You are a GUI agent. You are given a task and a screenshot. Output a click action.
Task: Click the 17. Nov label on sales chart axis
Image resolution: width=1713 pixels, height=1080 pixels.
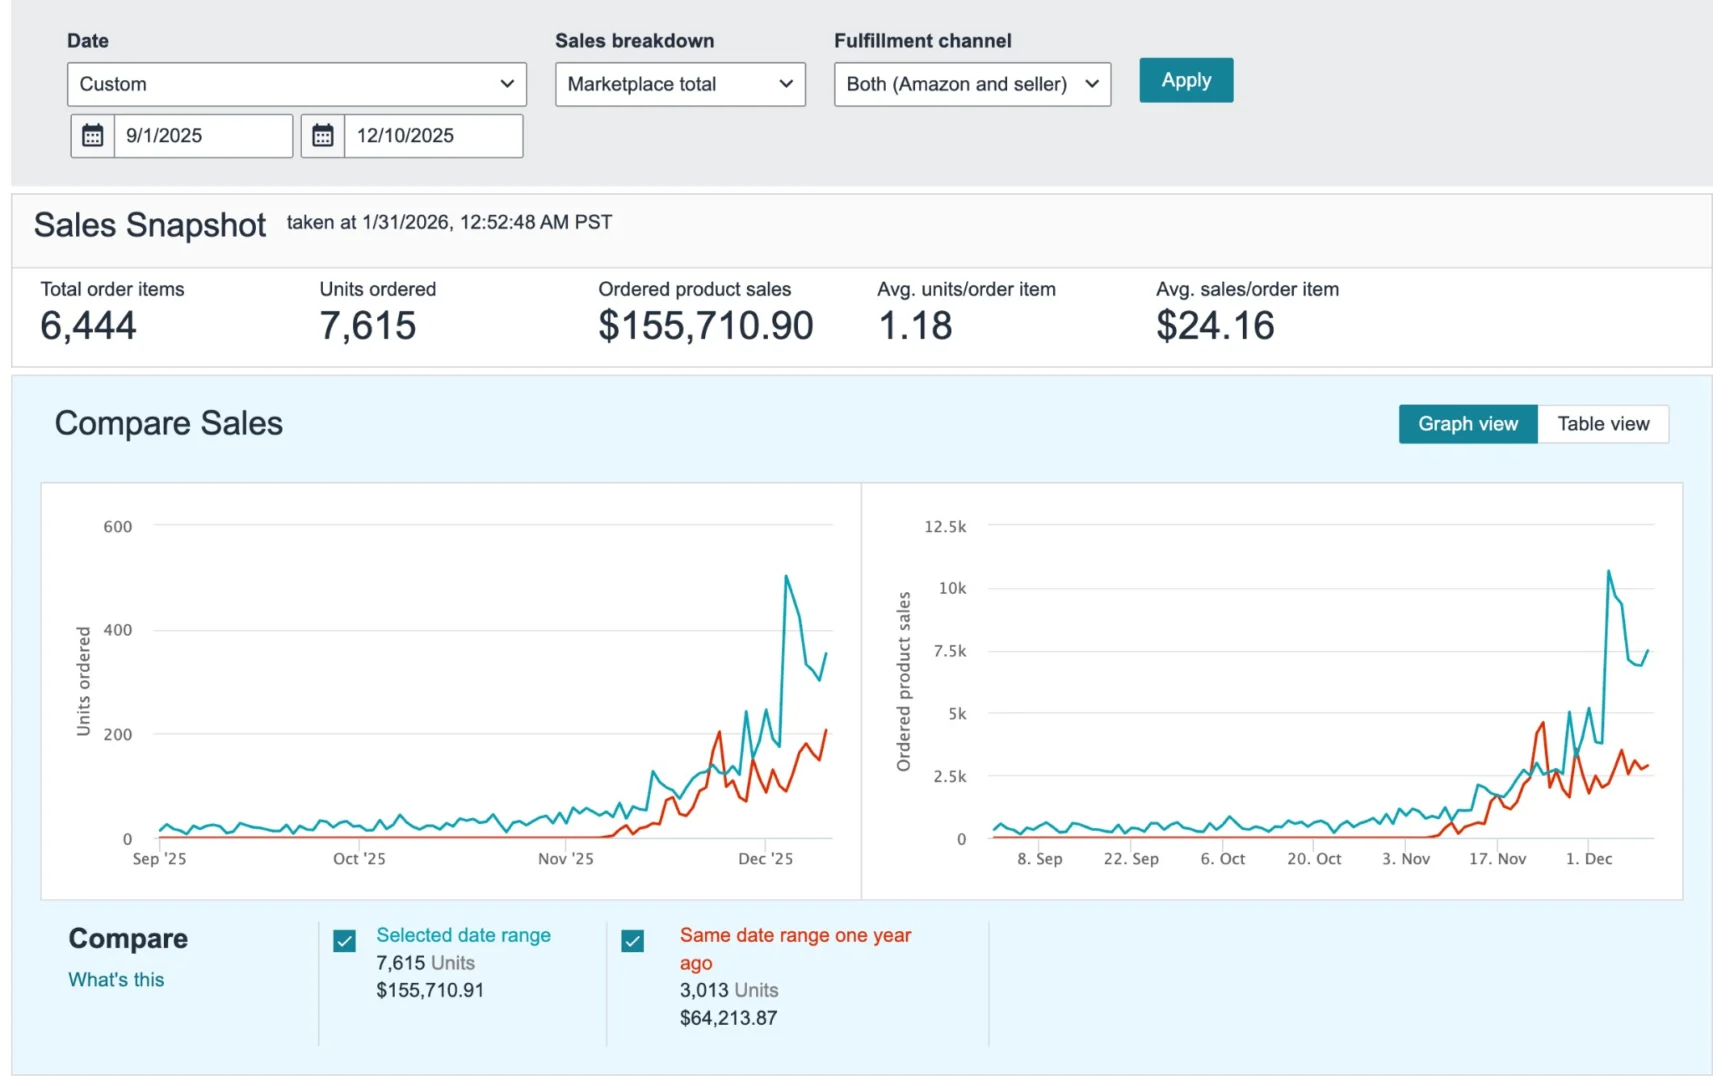point(1497,859)
